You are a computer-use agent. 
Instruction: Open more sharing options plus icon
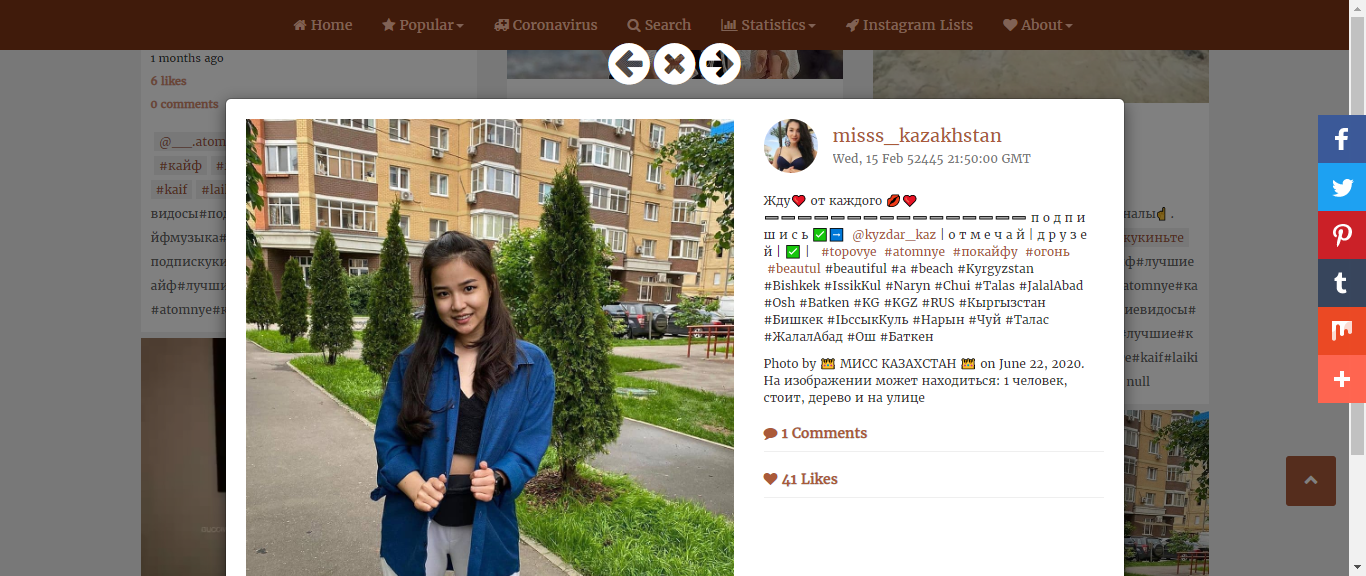click(x=1342, y=379)
